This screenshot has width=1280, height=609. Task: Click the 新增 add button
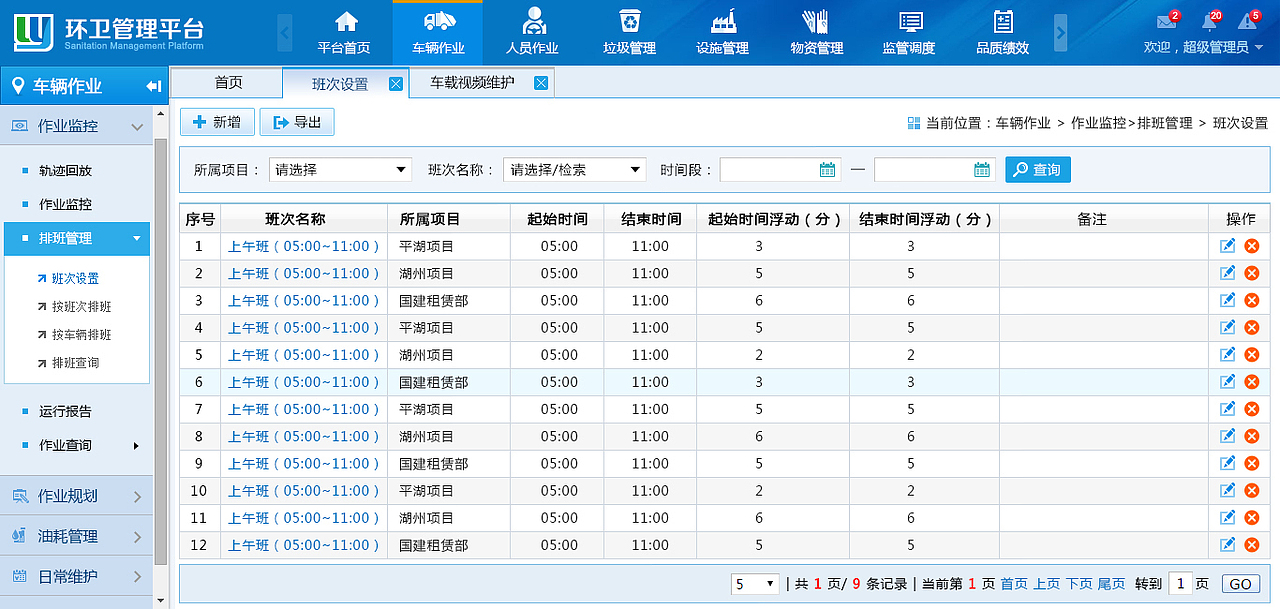pyautogui.click(x=217, y=122)
